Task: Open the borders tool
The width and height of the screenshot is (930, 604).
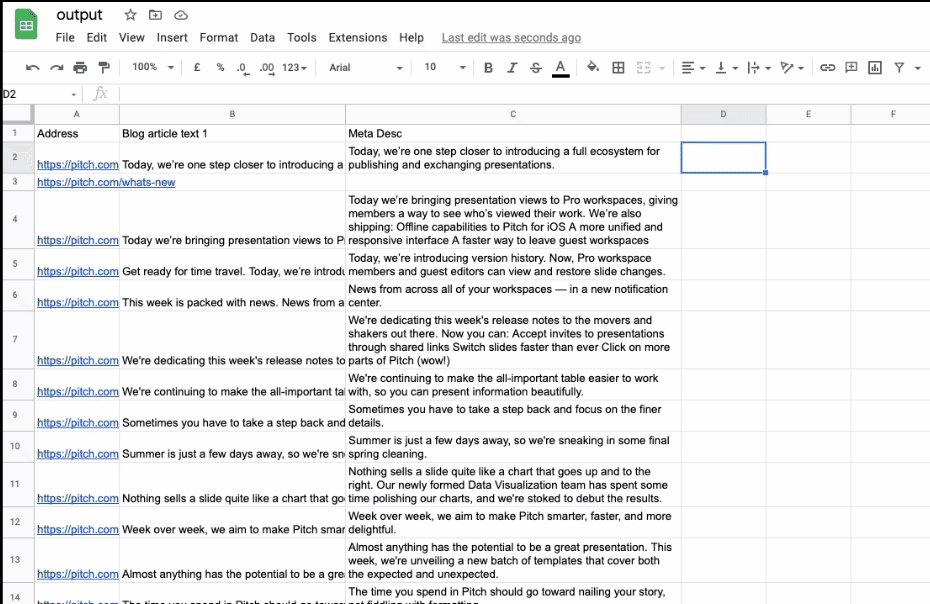Action: [x=618, y=68]
